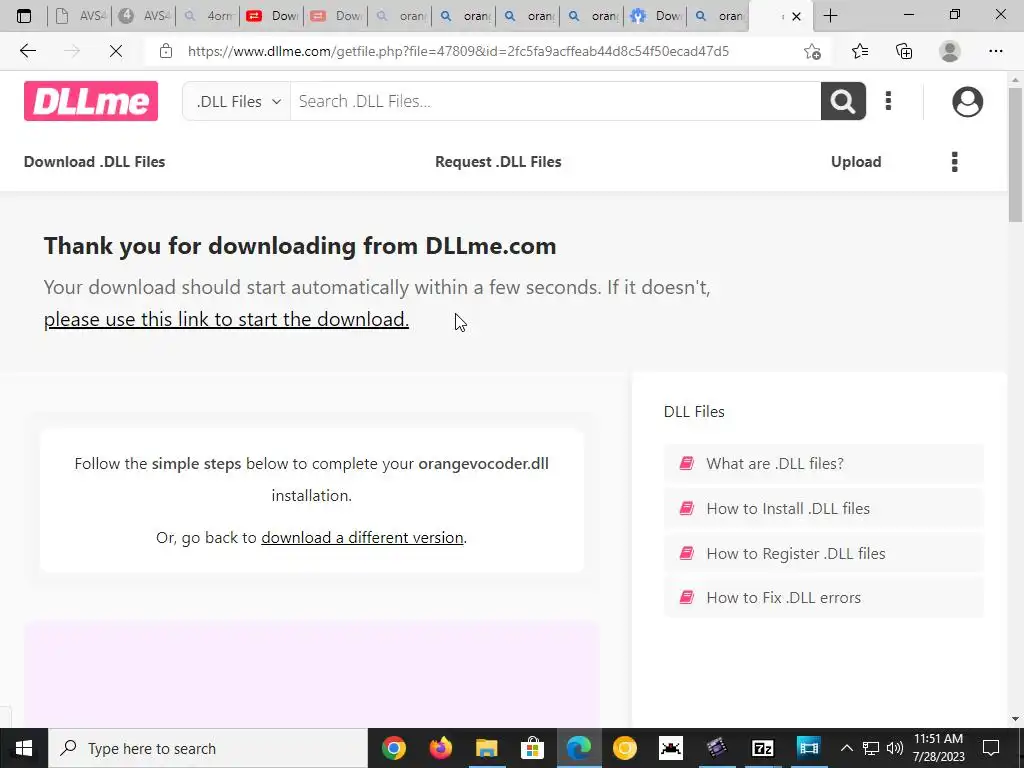The image size is (1024, 768).
Task: Open volume control speaker icon
Action: click(895, 748)
